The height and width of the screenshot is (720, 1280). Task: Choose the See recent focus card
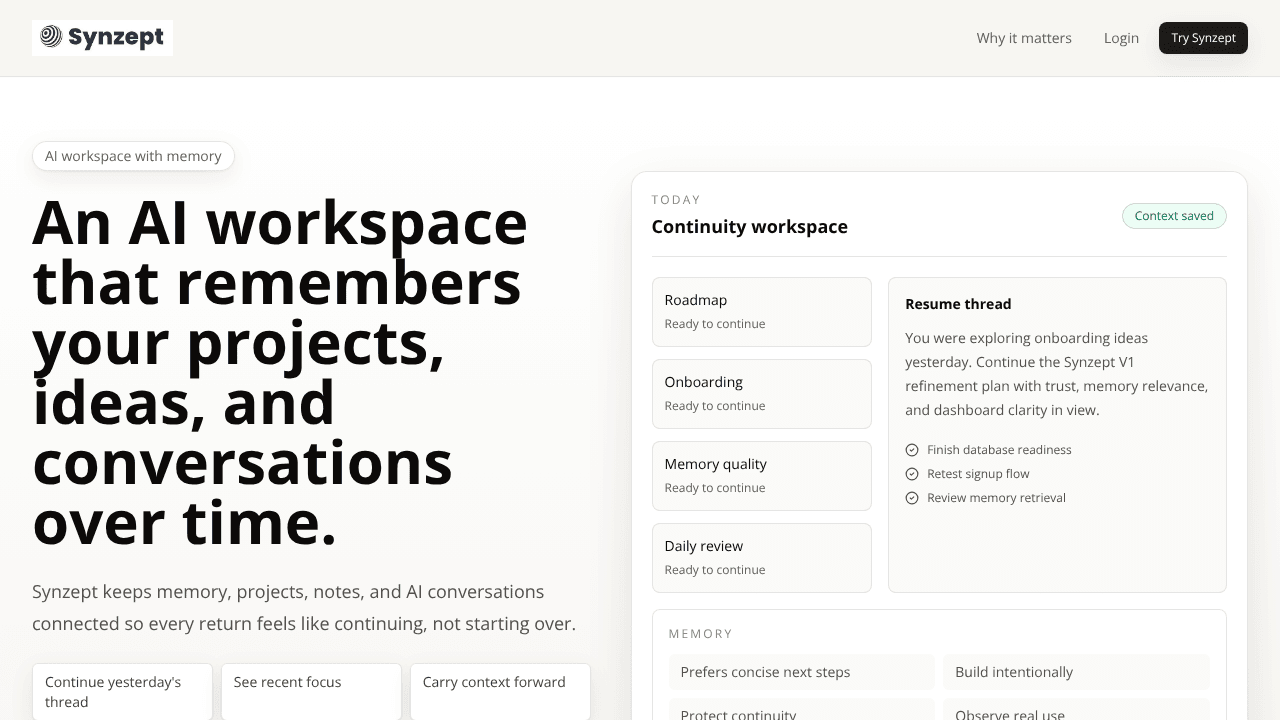[311, 692]
